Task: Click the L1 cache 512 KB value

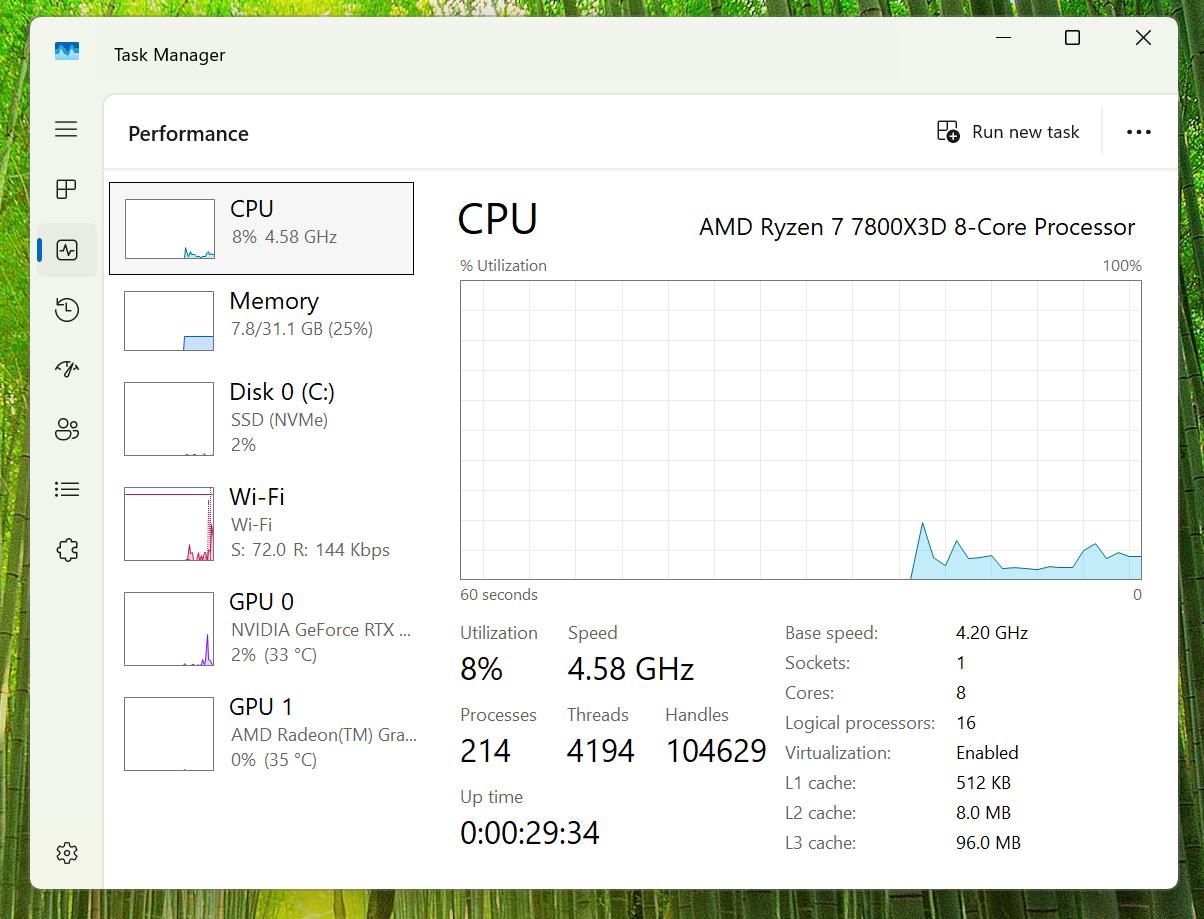Action: (x=982, y=783)
